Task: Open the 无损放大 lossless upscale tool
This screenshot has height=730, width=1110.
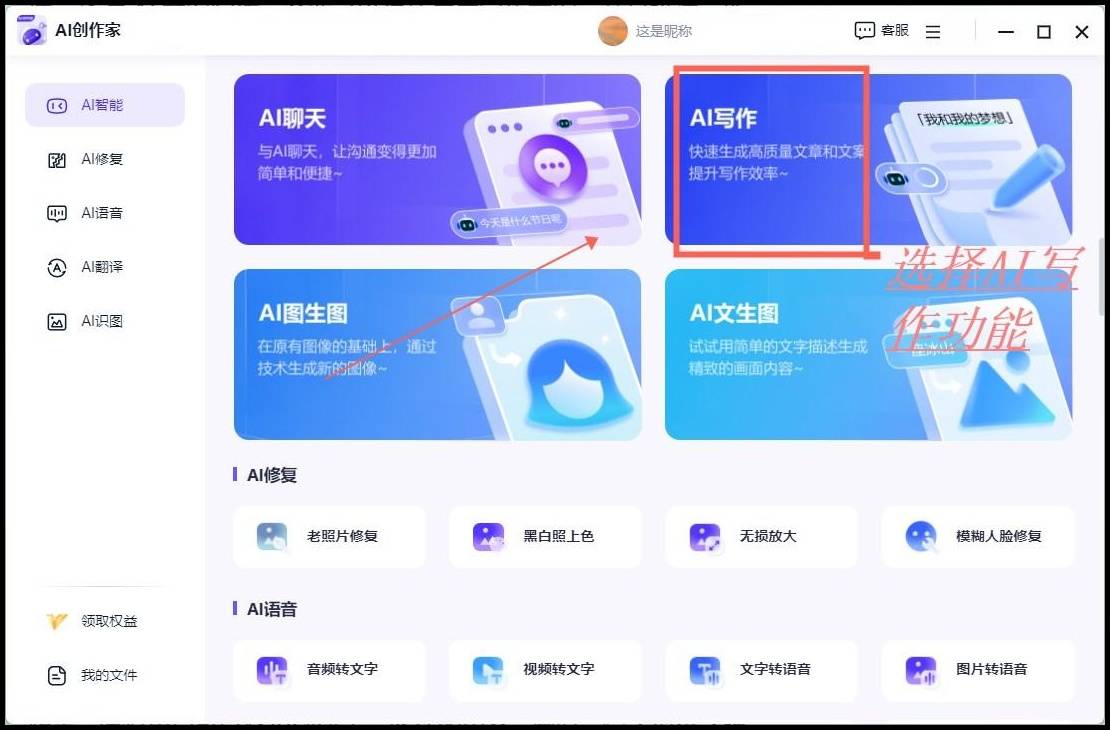Action: click(762, 536)
